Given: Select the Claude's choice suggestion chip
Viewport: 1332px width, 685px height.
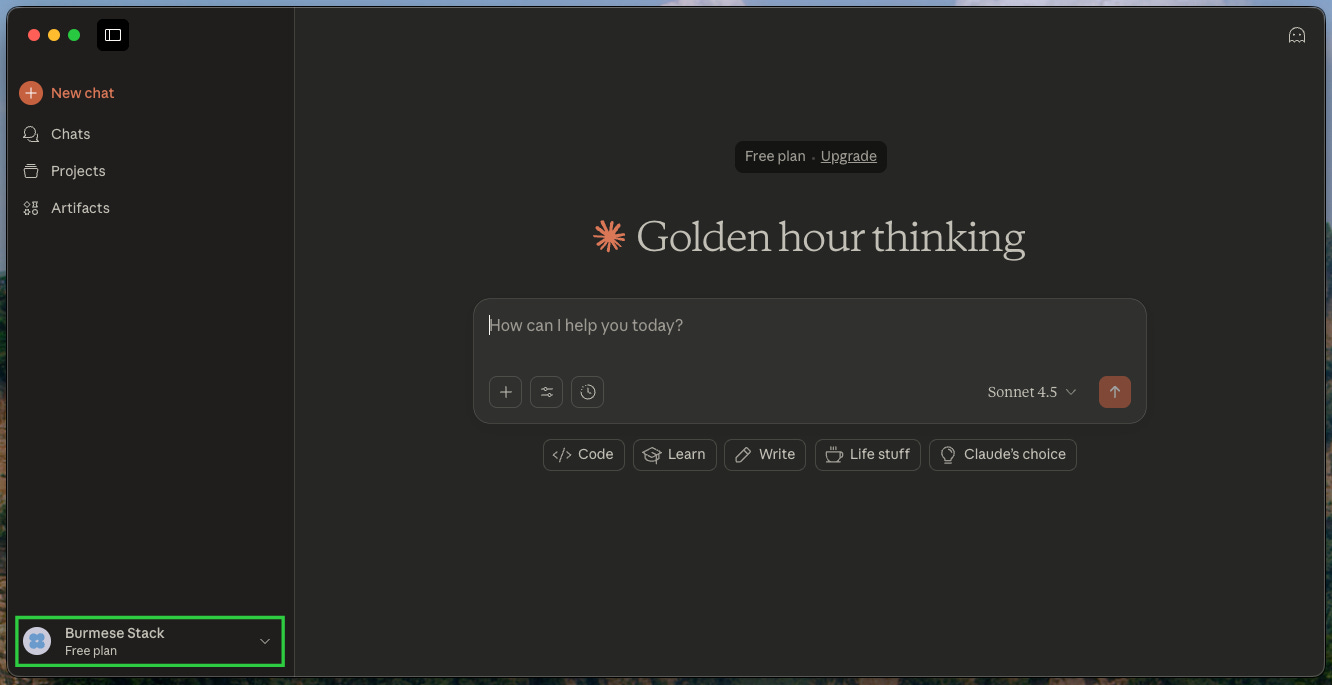Looking at the screenshot, I should (x=1003, y=454).
